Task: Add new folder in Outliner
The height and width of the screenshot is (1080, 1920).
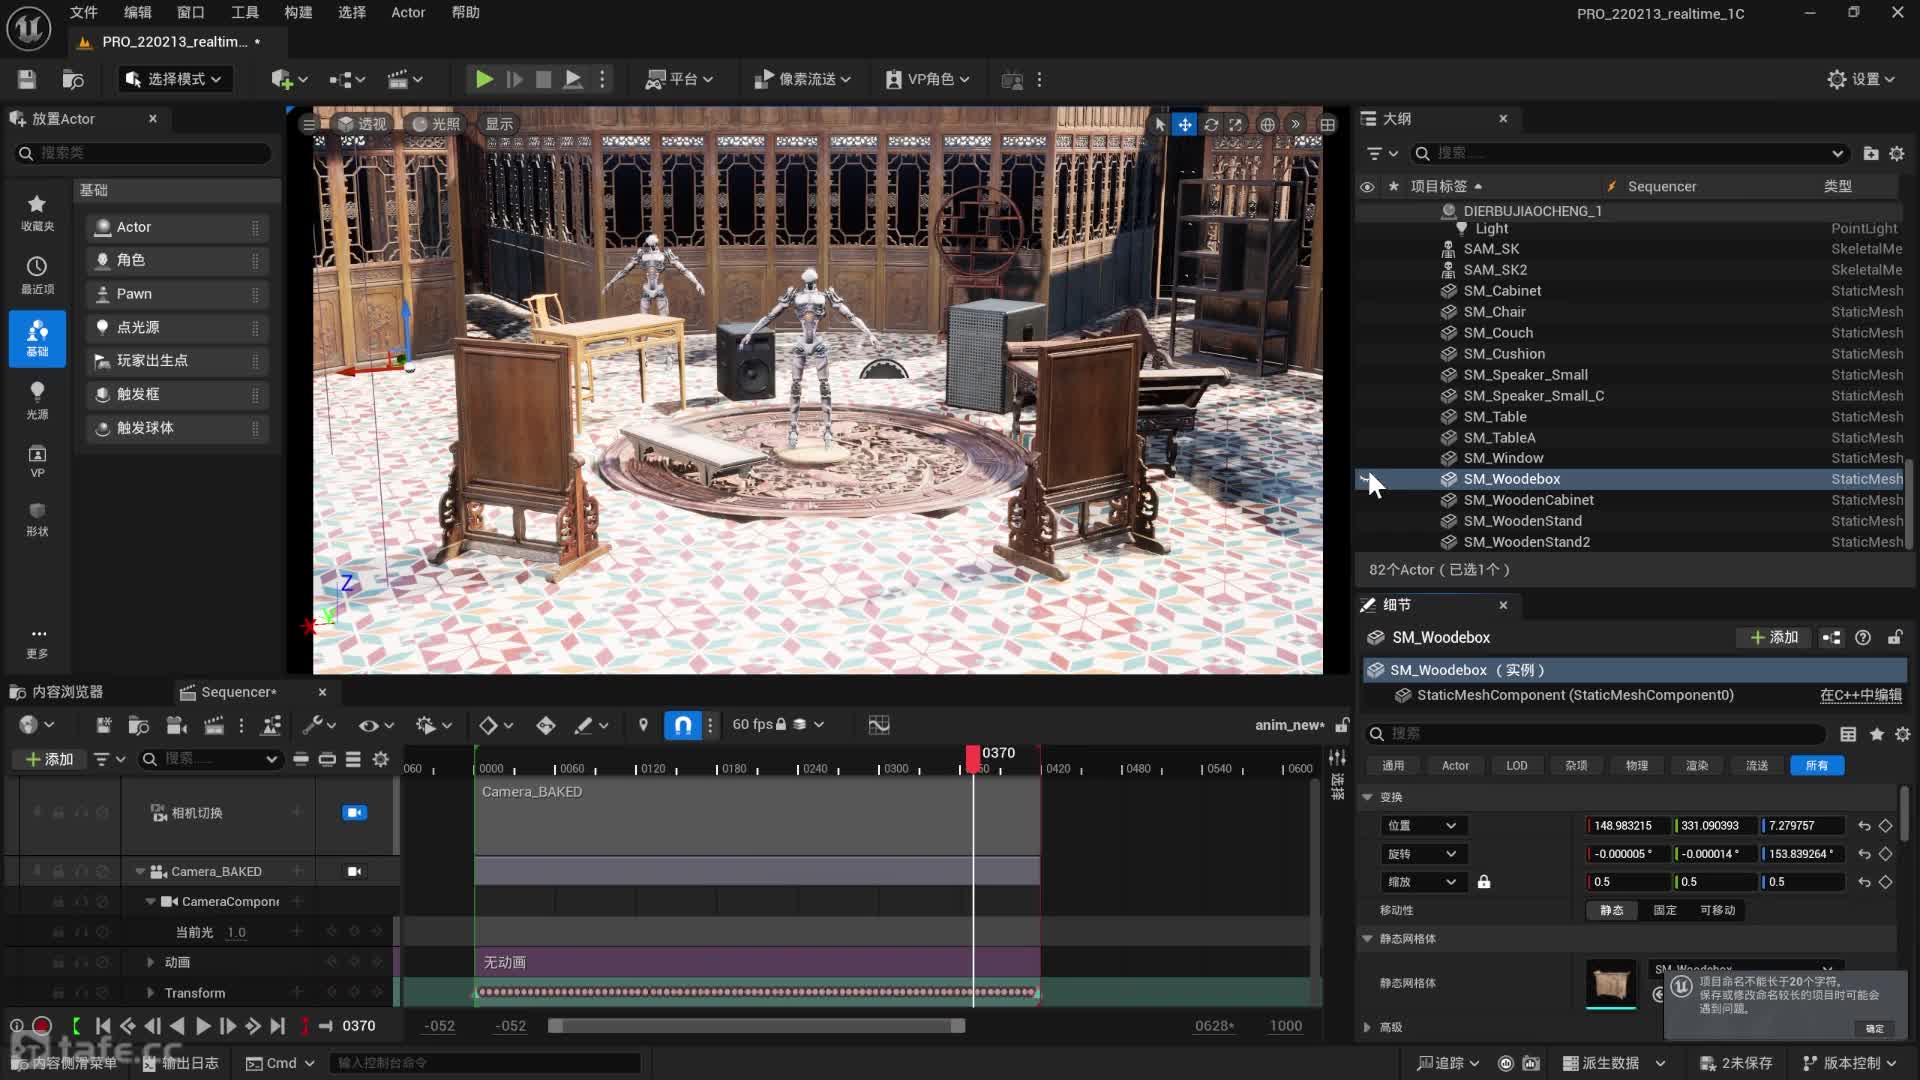Action: click(1871, 153)
